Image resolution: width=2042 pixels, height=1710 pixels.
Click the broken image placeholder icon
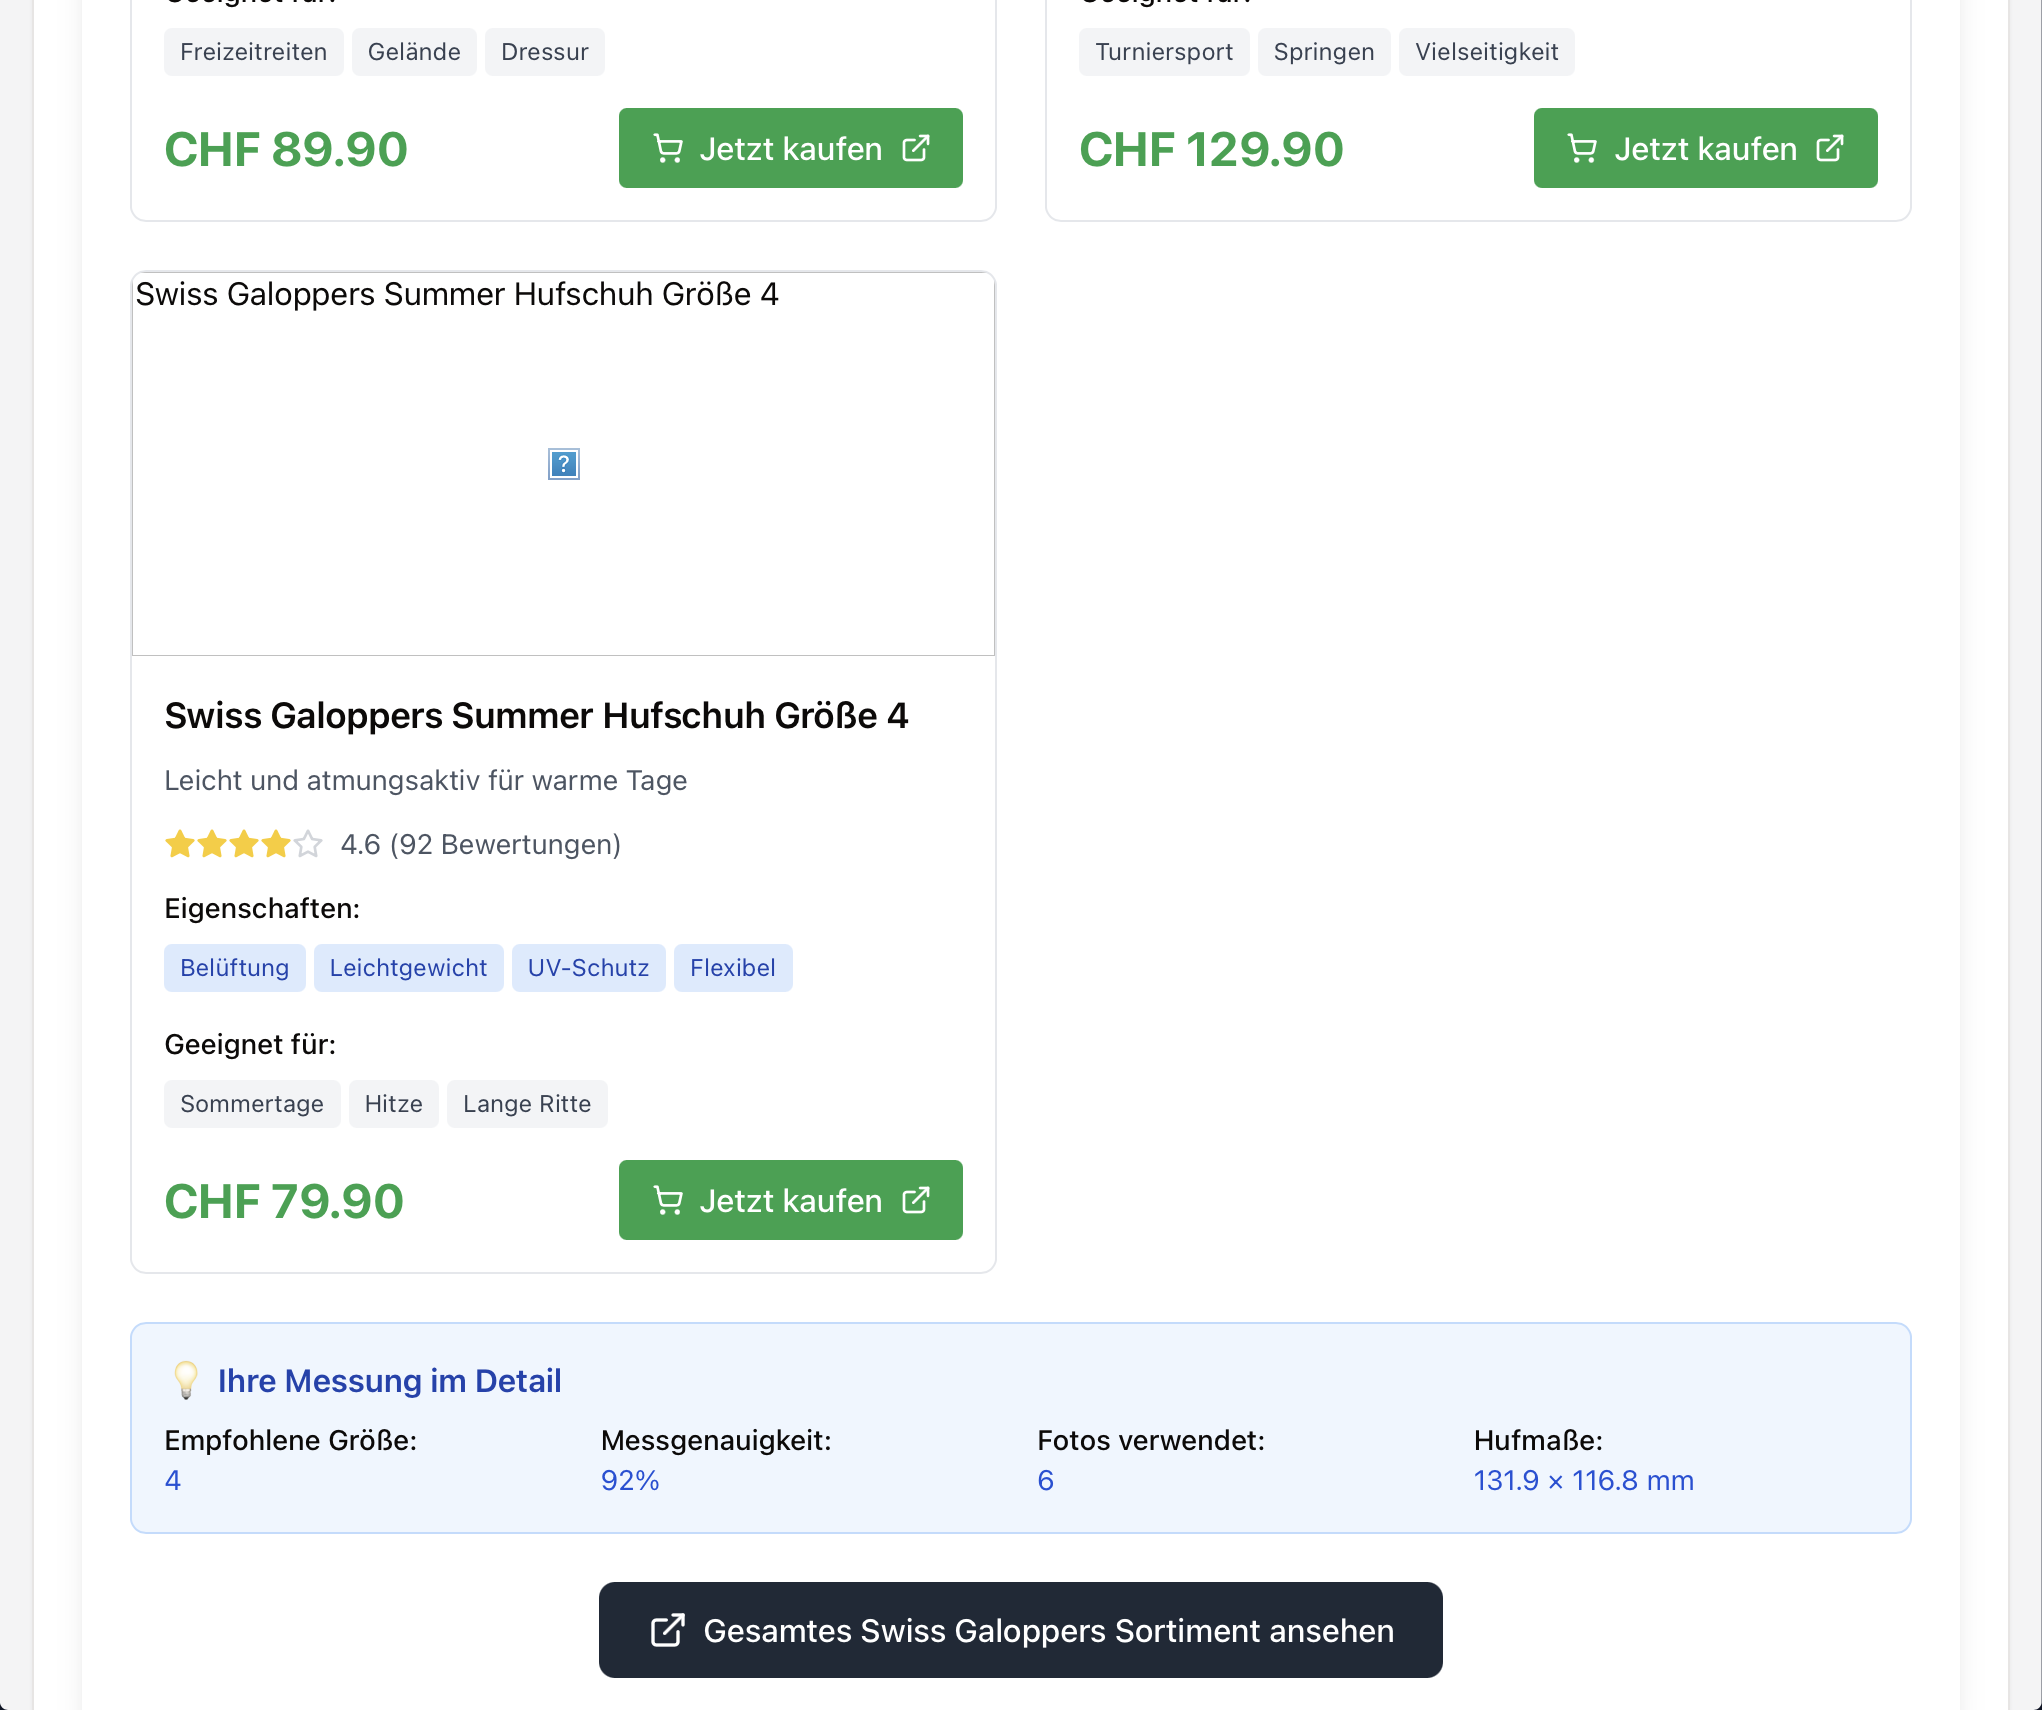click(x=564, y=464)
